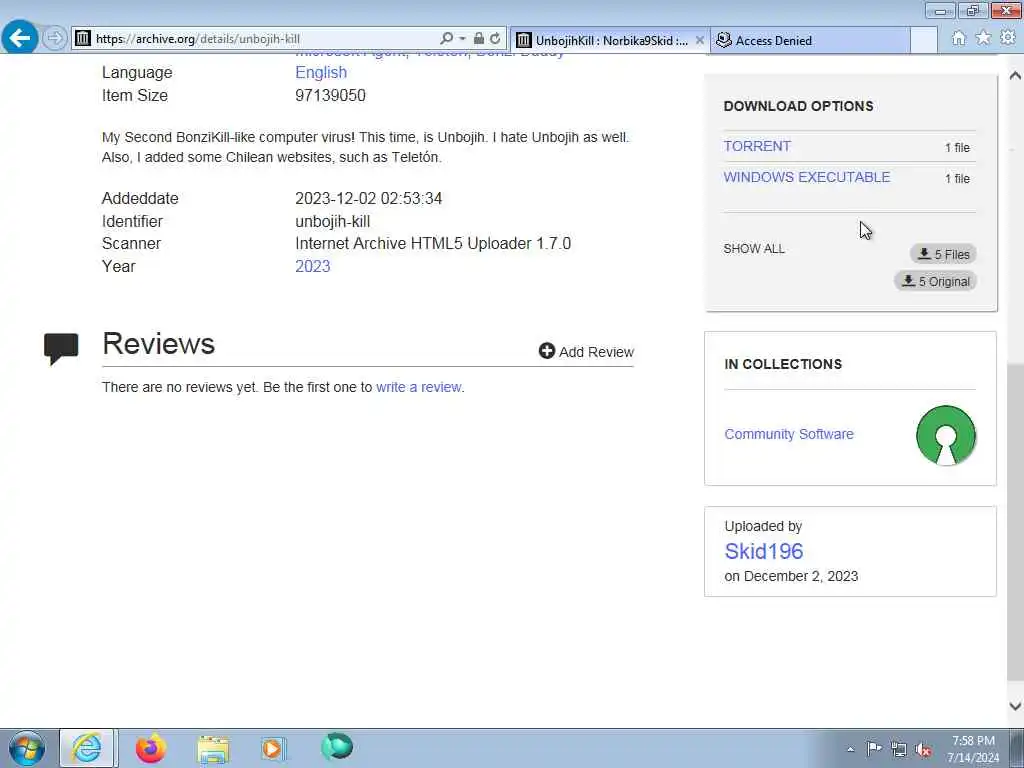This screenshot has width=1024, height=768.
Task: Click the network tray icon
Action: pyautogui.click(x=899, y=749)
